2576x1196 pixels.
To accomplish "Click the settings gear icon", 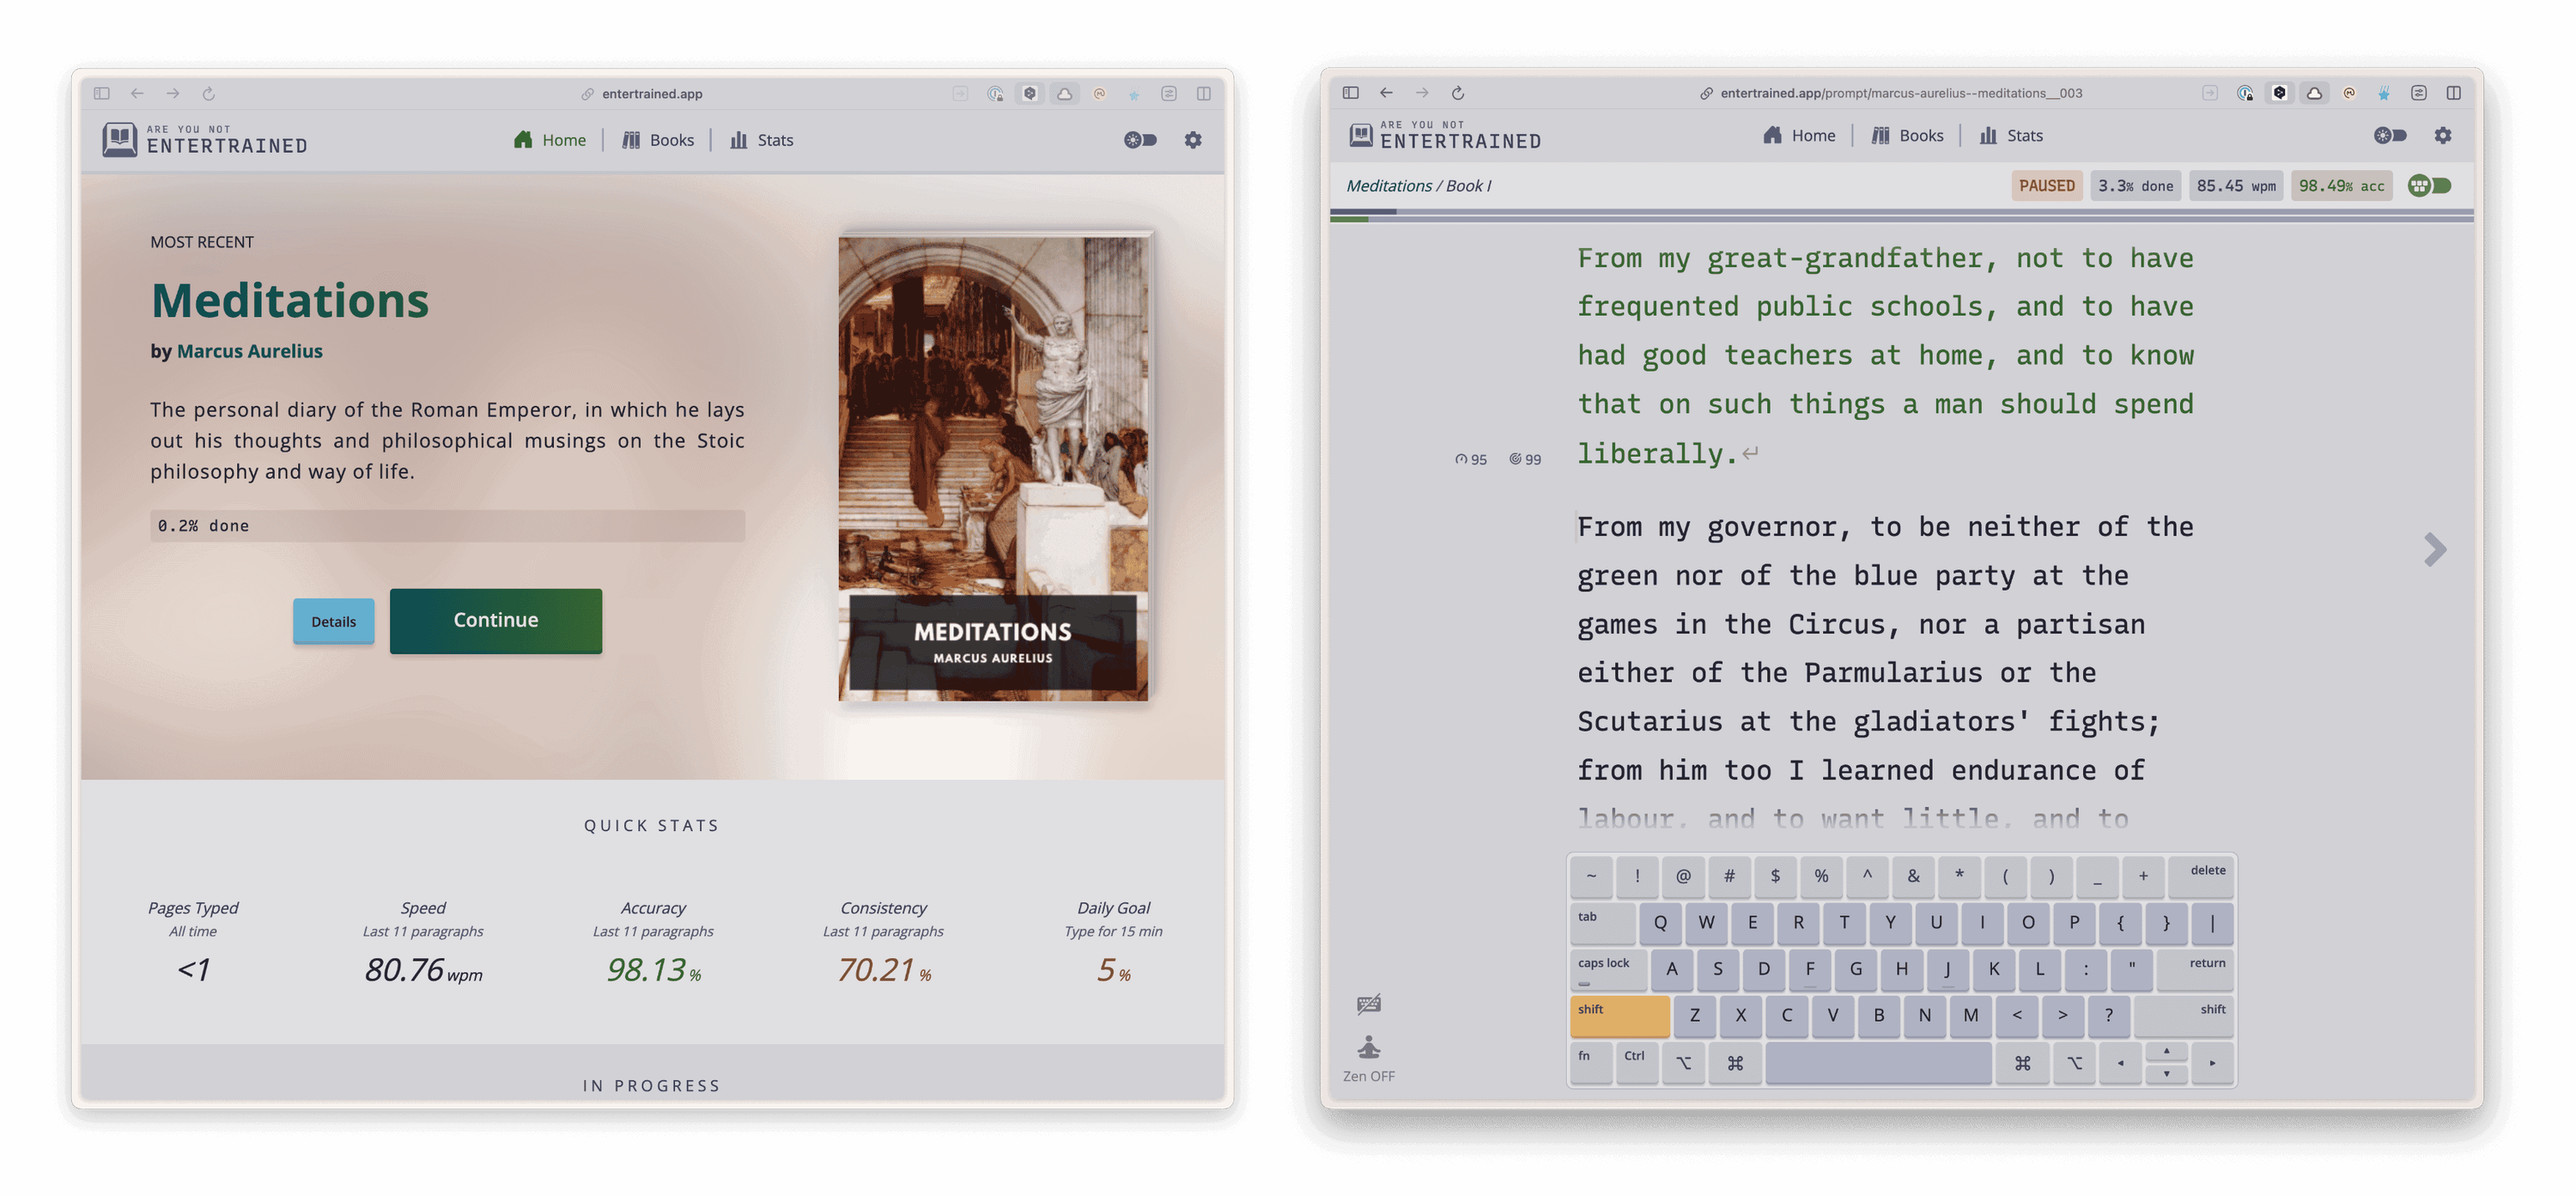I will (1193, 140).
